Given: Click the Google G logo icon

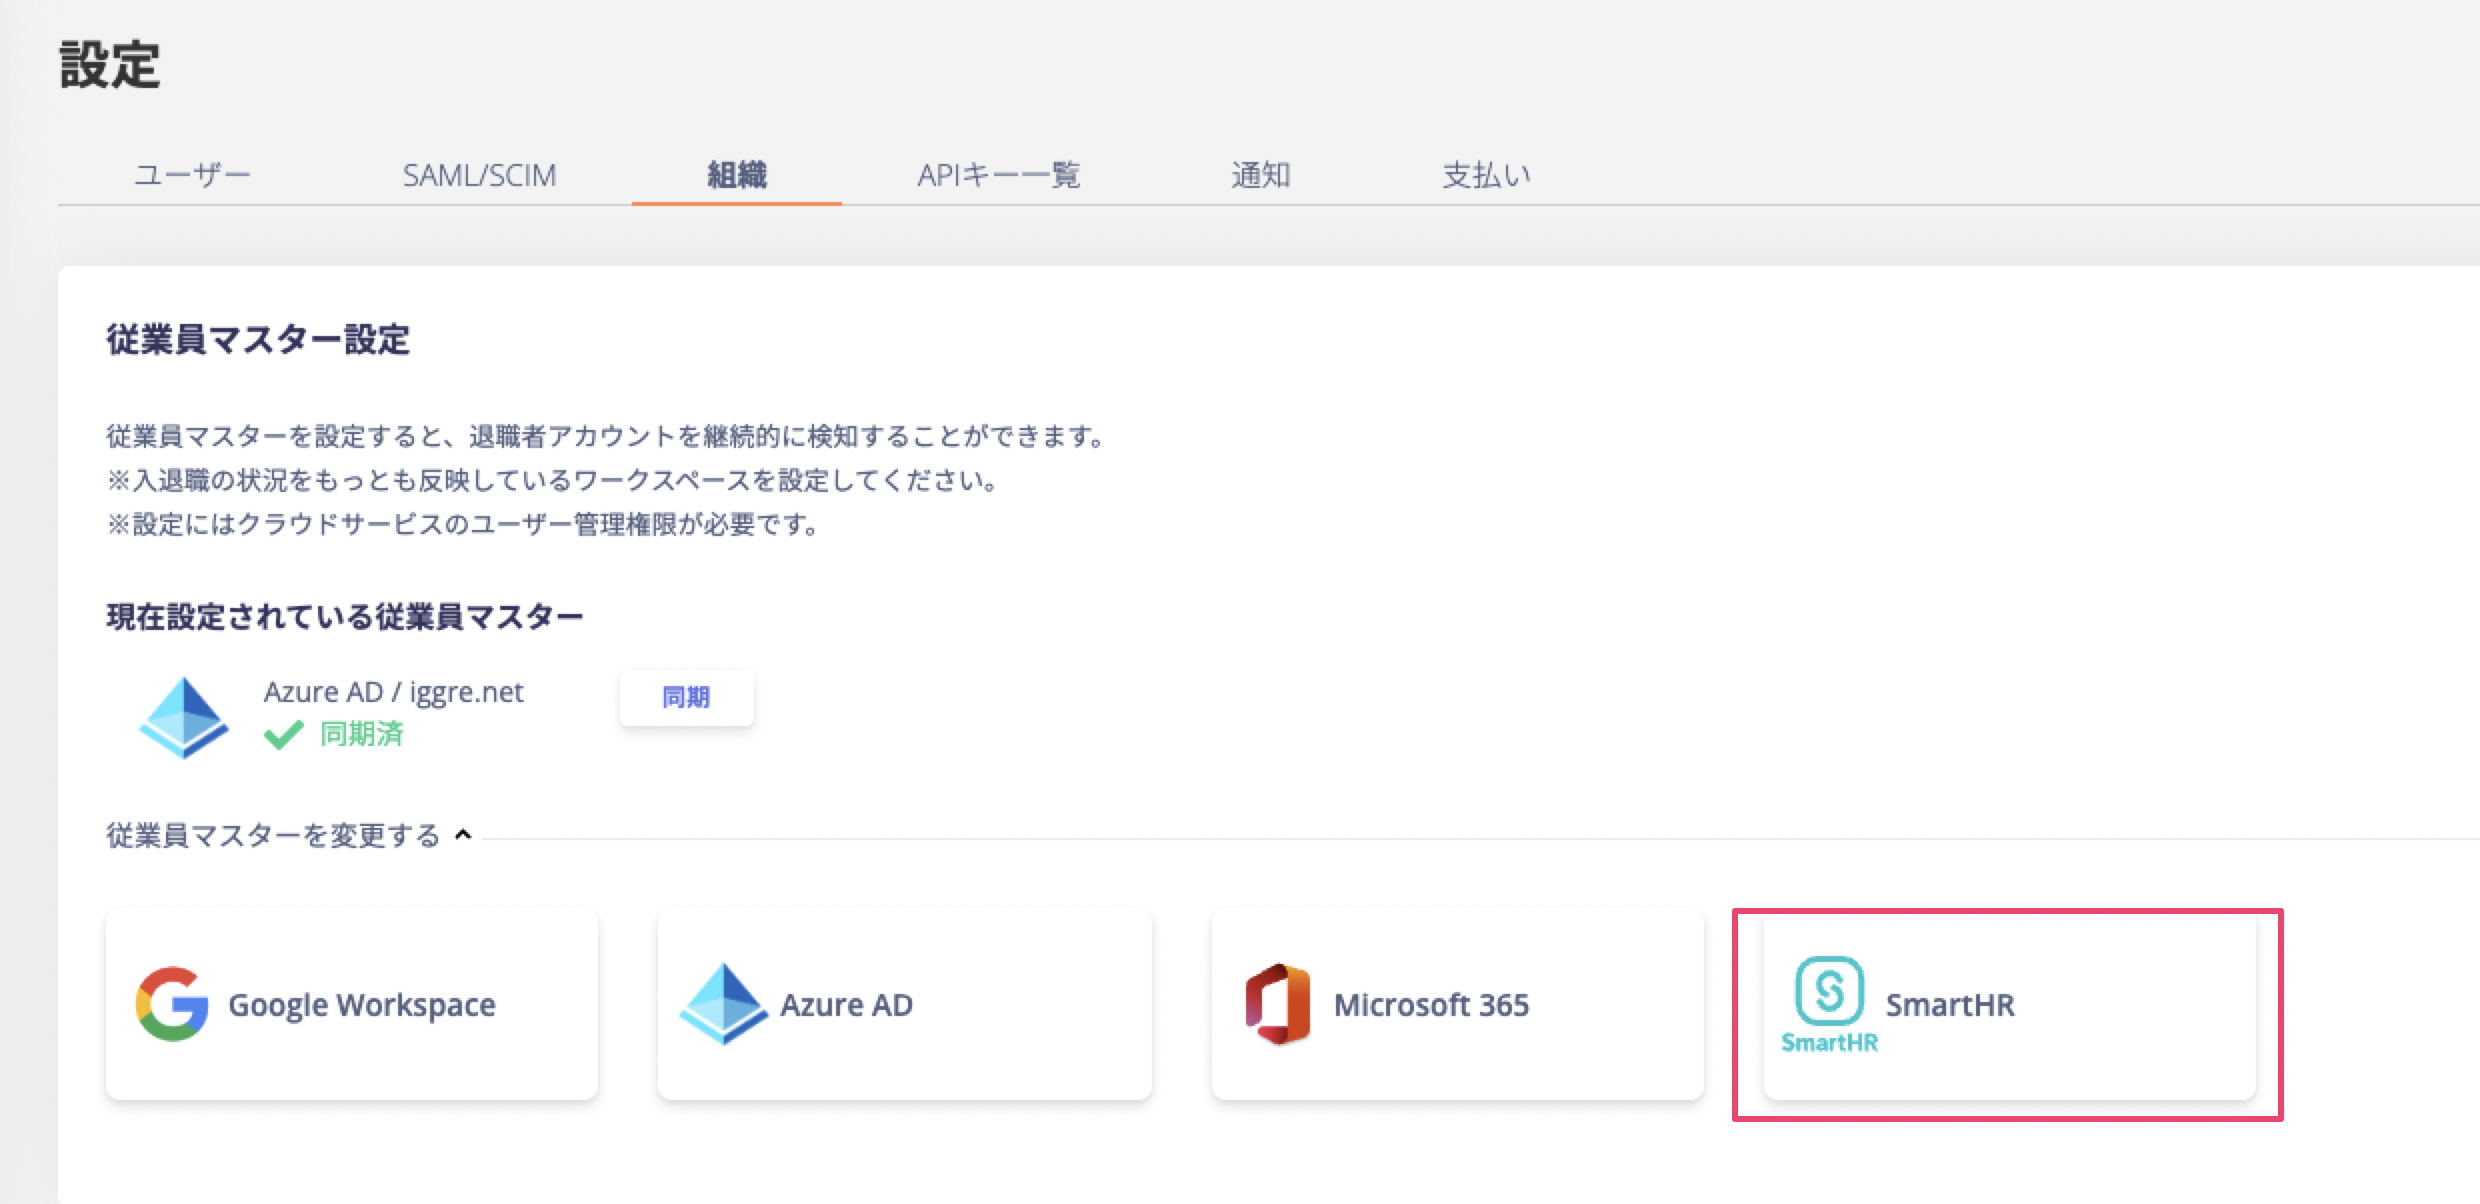Looking at the screenshot, I should pyautogui.click(x=172, y=1004).
